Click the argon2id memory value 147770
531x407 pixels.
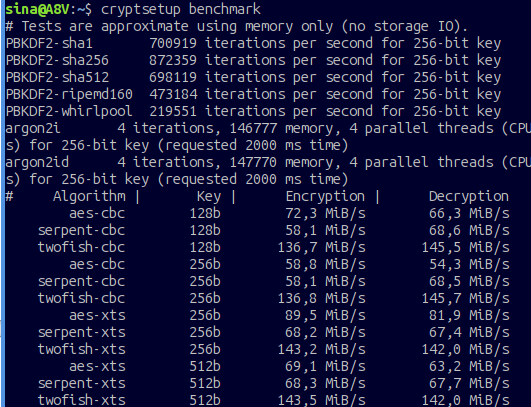click(253, 163)
